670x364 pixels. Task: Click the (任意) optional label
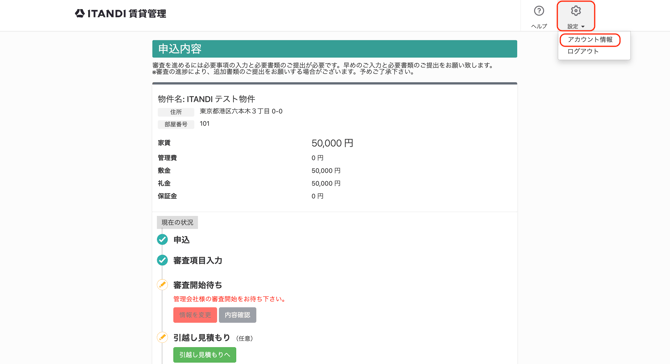pyautogui.click(x=245, y=338)
